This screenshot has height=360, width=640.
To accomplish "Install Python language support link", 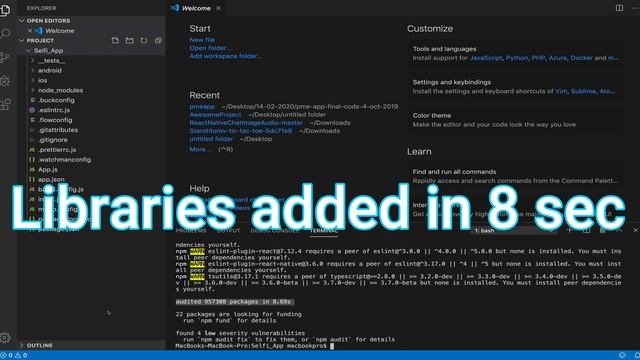I will click(x=517, y=58).
